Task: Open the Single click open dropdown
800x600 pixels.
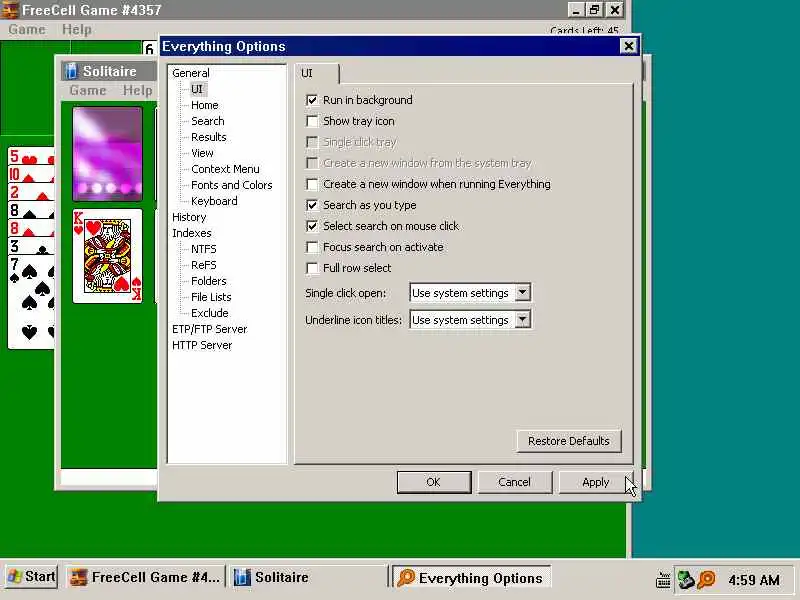Action: point(522,293)
